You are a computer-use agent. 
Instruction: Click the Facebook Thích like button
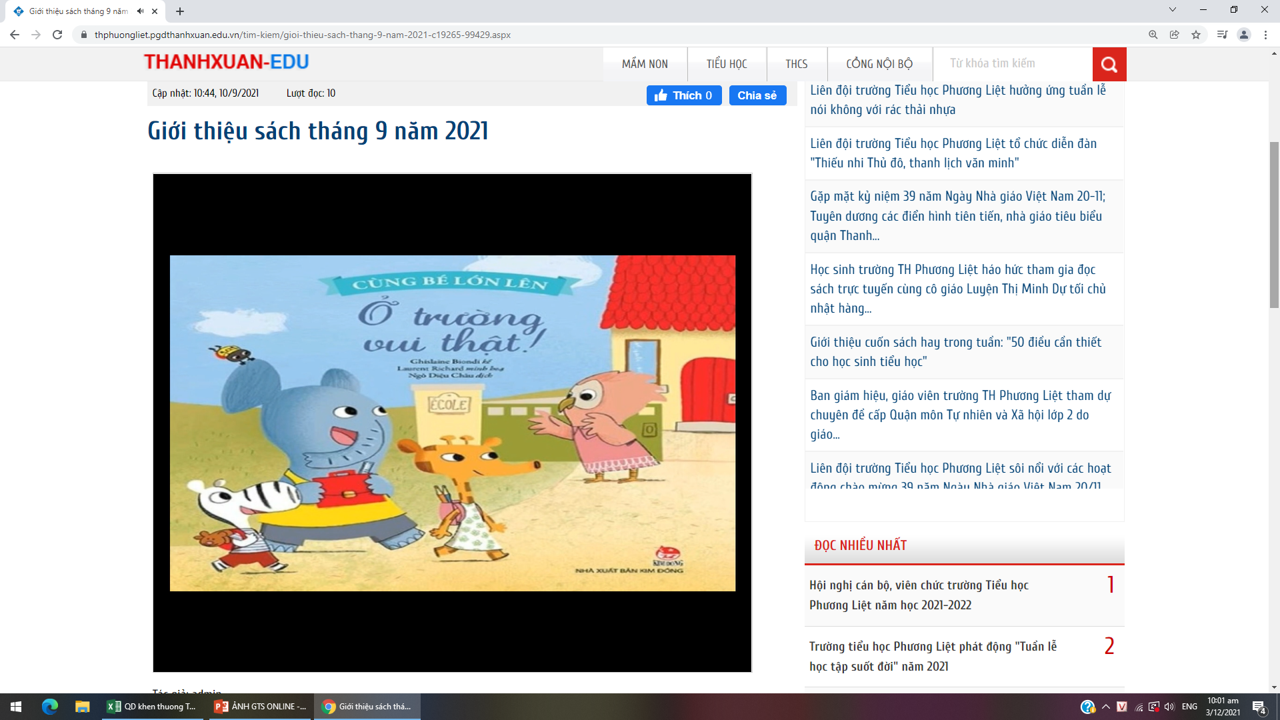[684, 95]
